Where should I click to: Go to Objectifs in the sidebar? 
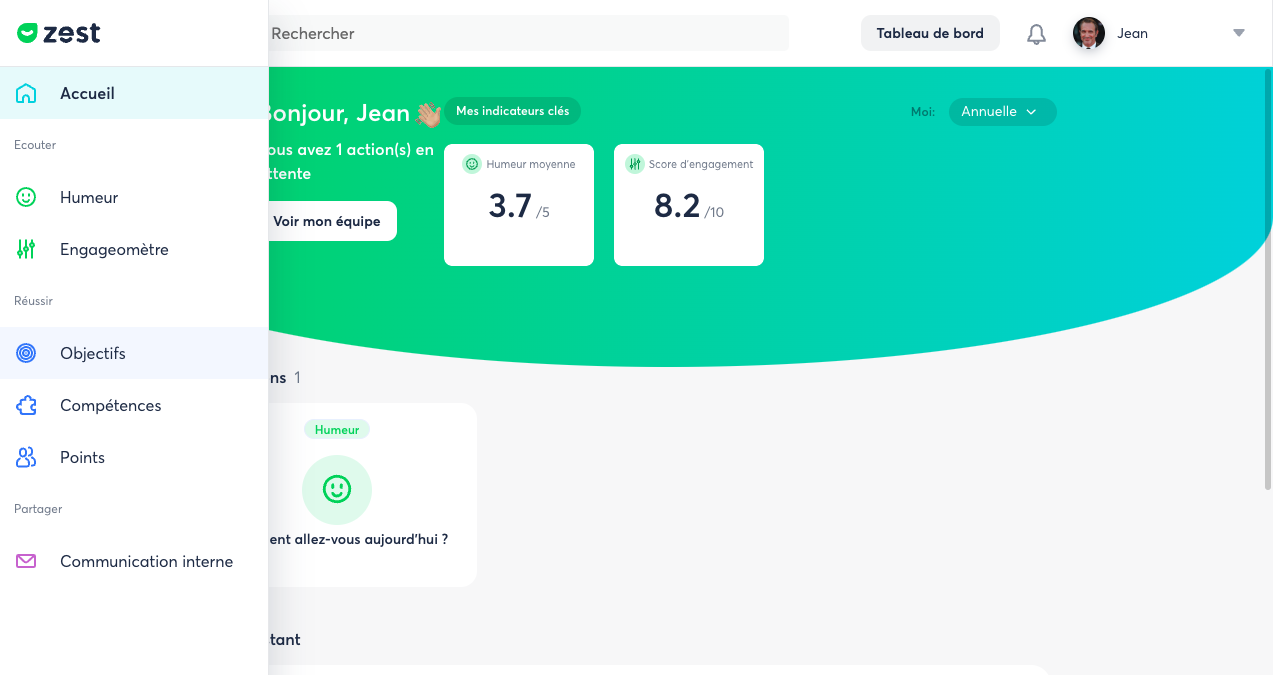[x=93, y=353]
